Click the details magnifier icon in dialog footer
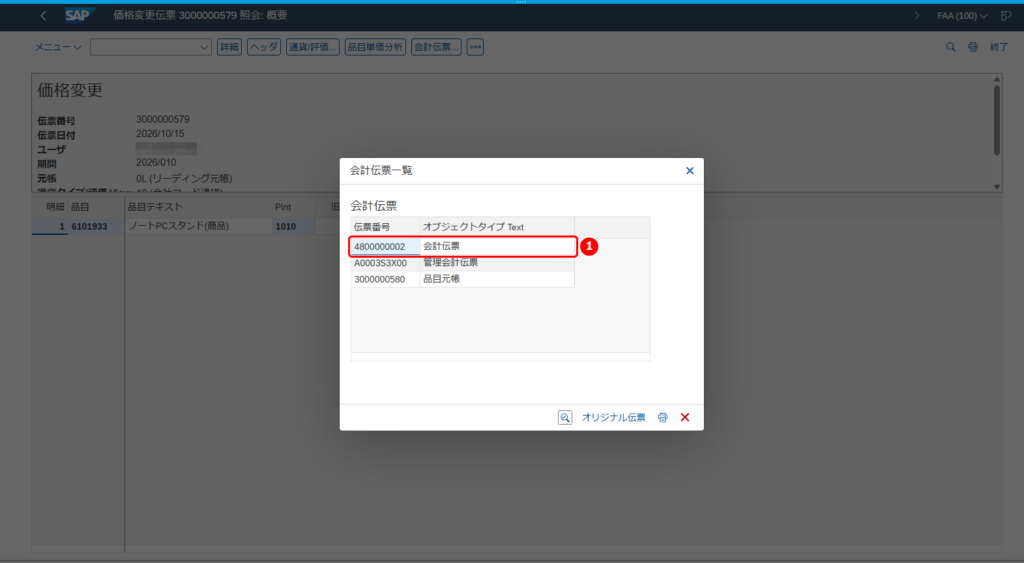1024x563 pixels. tap(565, 417)
